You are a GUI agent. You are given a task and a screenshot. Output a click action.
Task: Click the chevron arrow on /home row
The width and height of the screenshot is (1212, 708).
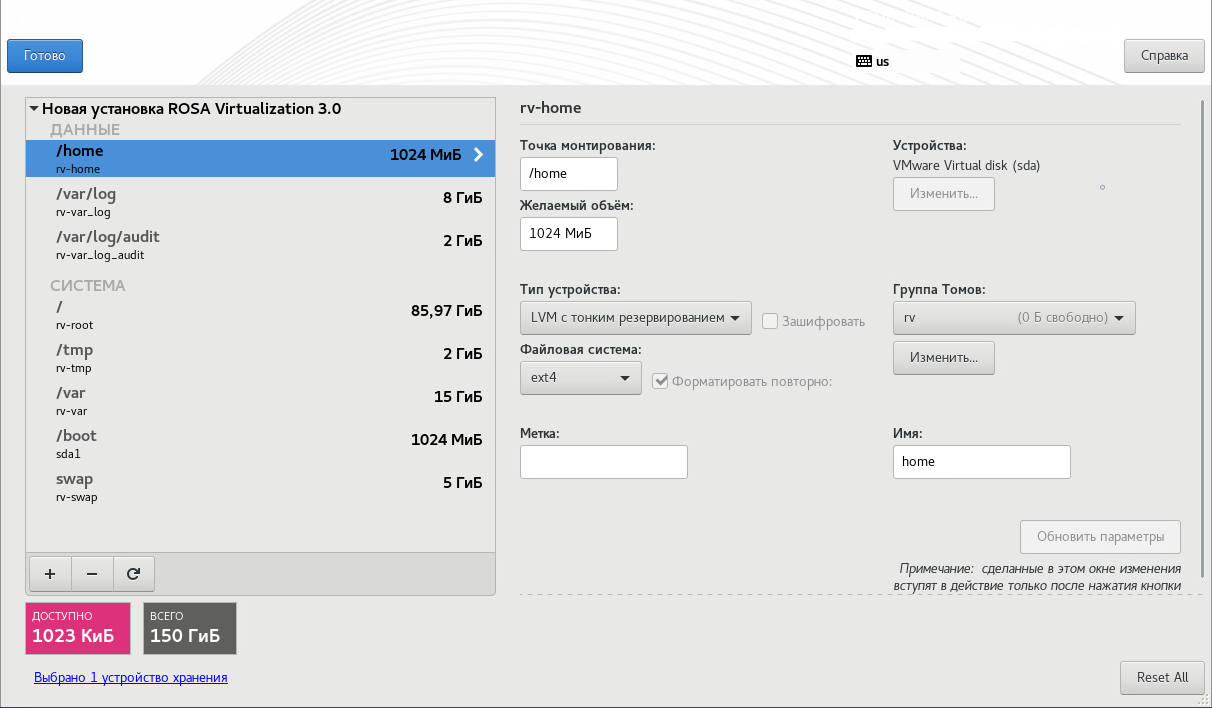click(x=478, y=155)
